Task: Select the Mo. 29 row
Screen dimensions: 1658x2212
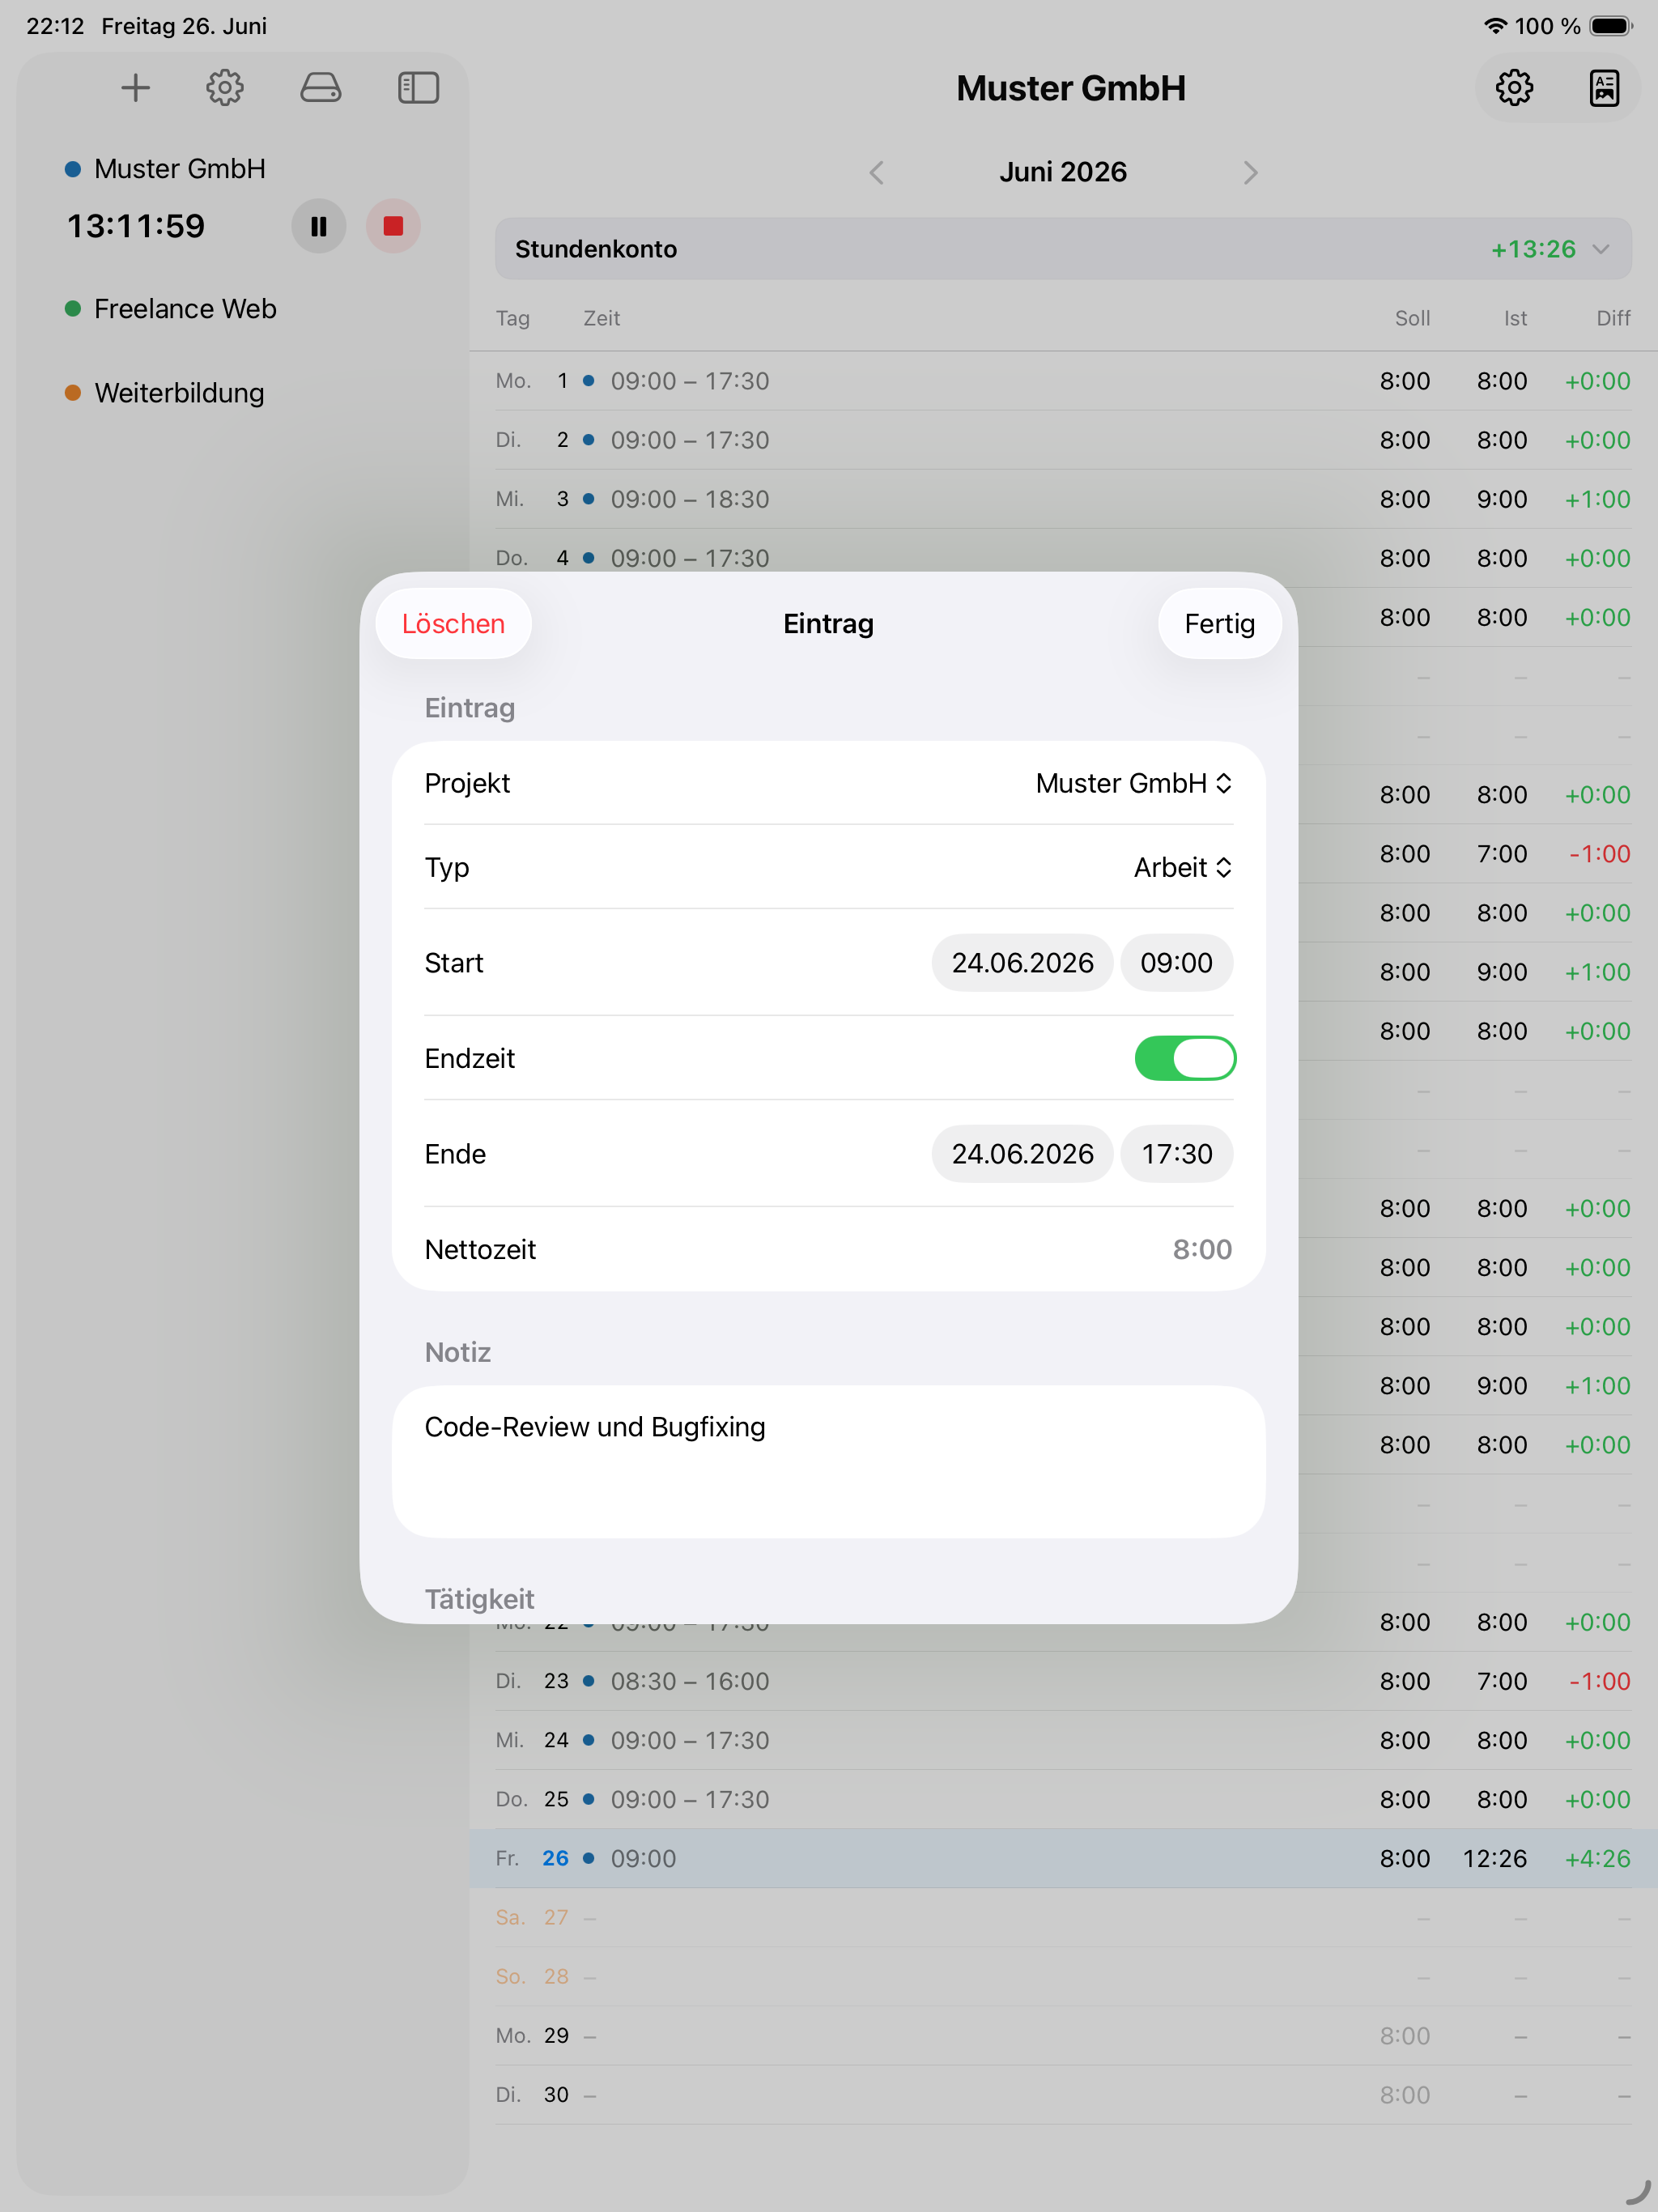Action: (1063, 2035)
